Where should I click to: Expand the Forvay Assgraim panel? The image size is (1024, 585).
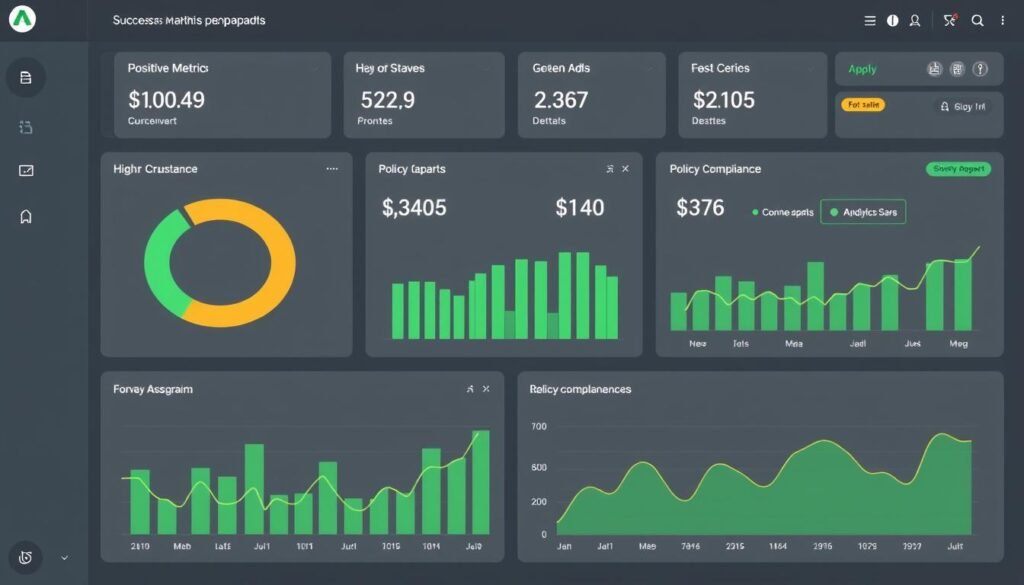point(470,389)
